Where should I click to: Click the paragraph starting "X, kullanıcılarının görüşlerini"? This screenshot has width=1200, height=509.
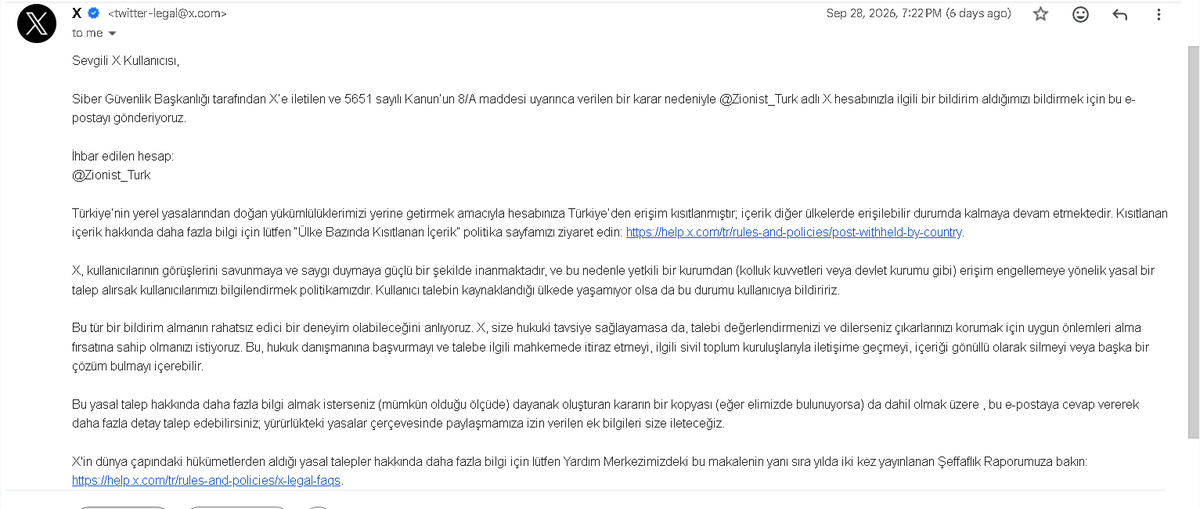613,280
